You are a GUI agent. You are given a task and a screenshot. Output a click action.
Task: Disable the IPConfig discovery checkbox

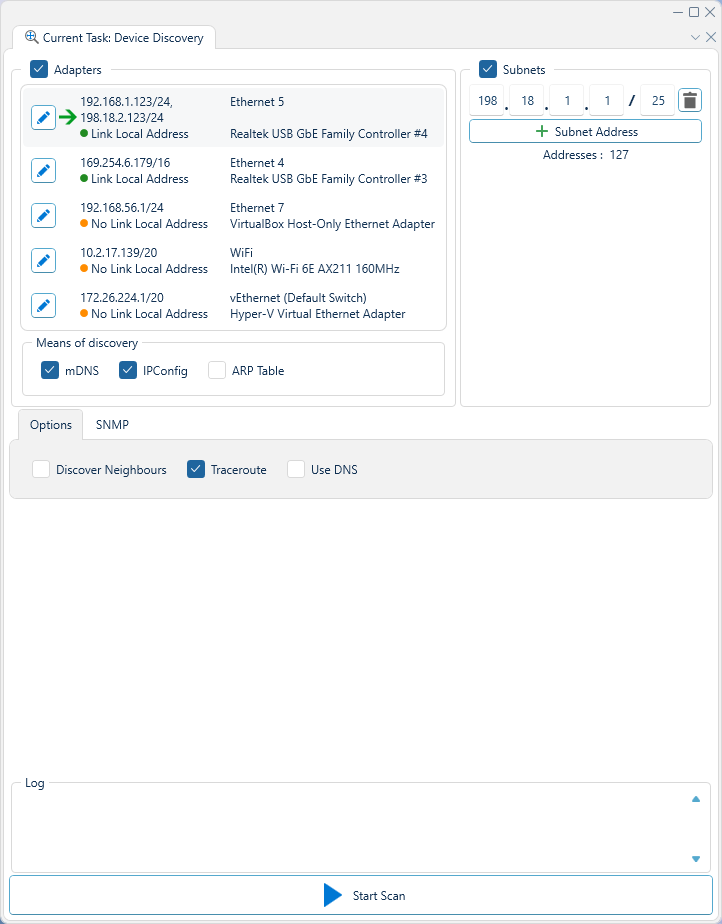pos(128,371)
